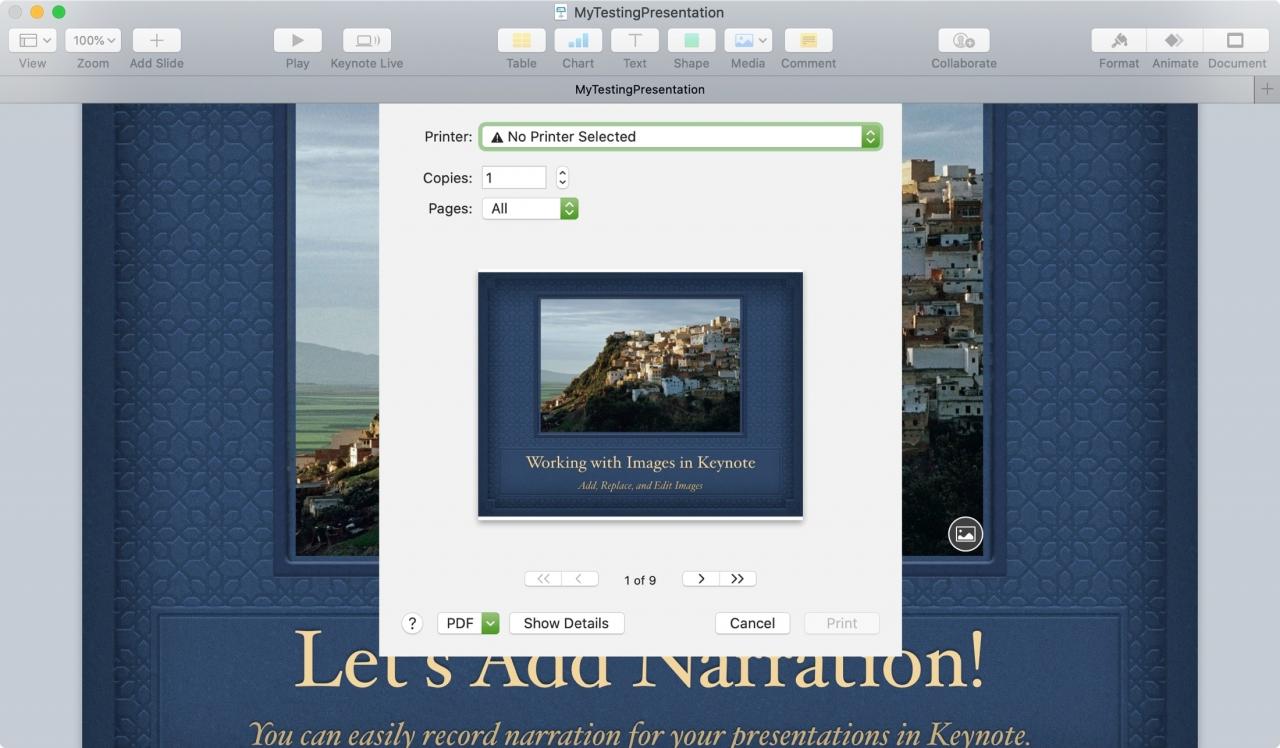The image size is (1280, 748).
Task: Expand the PDF options menu arrow
Action: [490, 623]
